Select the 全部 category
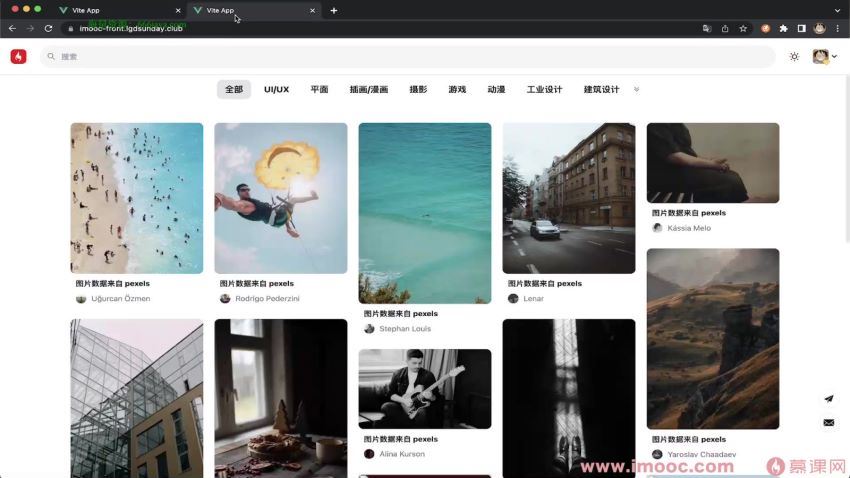This screenshot has height=478, width=850. [234, 89]
